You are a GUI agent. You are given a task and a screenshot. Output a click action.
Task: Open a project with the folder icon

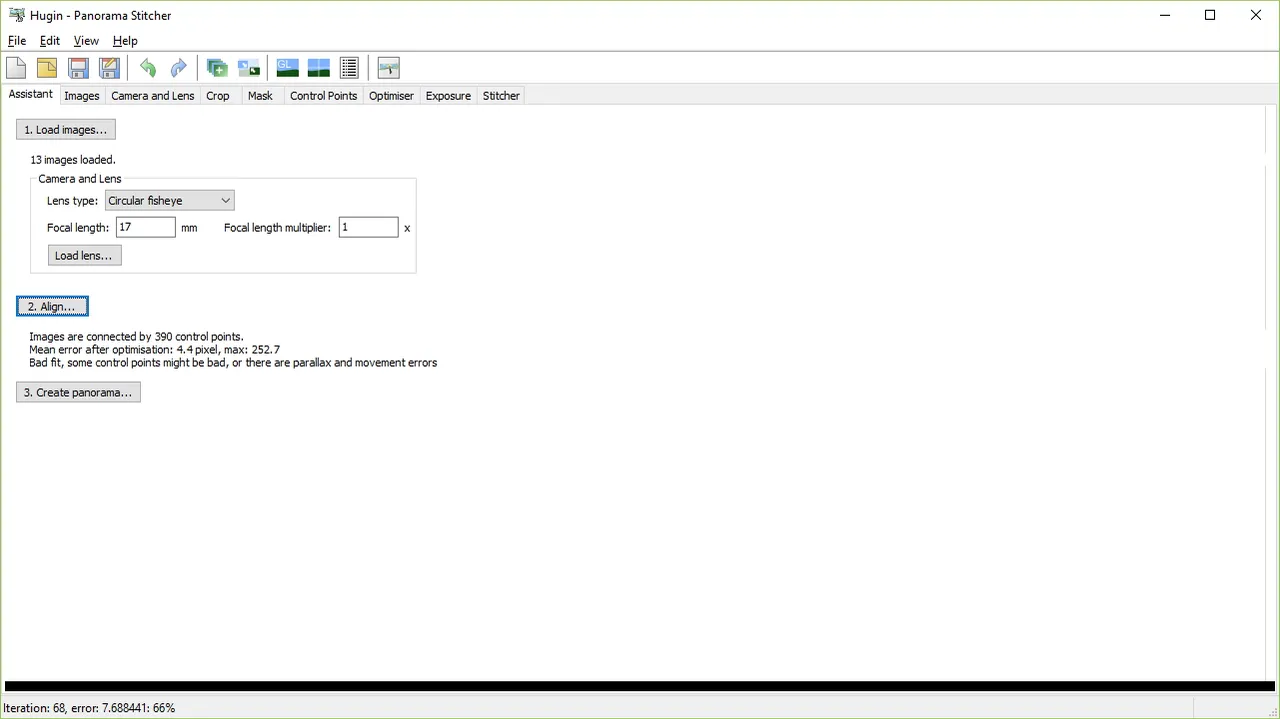pos(47,68)
